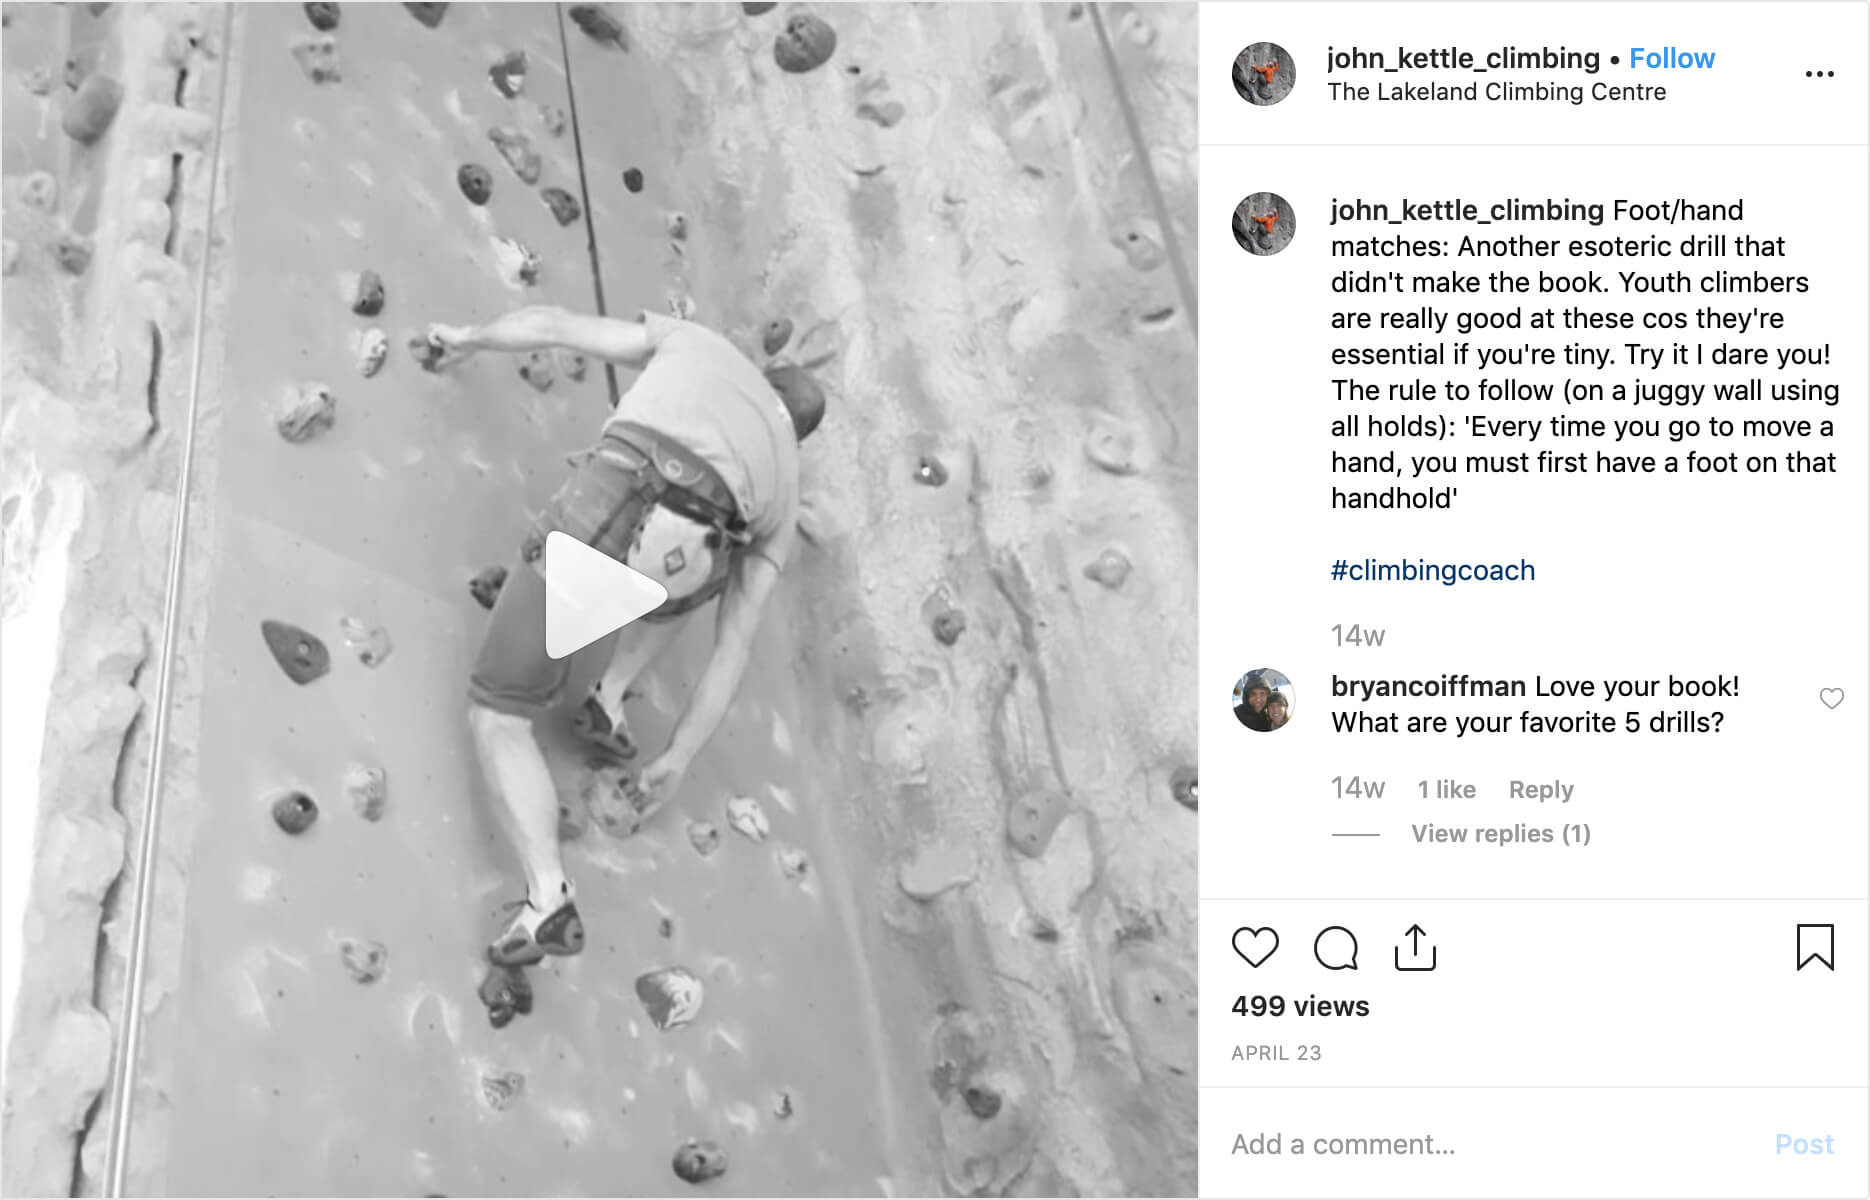1870x1200 pixels.
Task: Save the post with the bookmark icon
Action: pos(1815,947)
